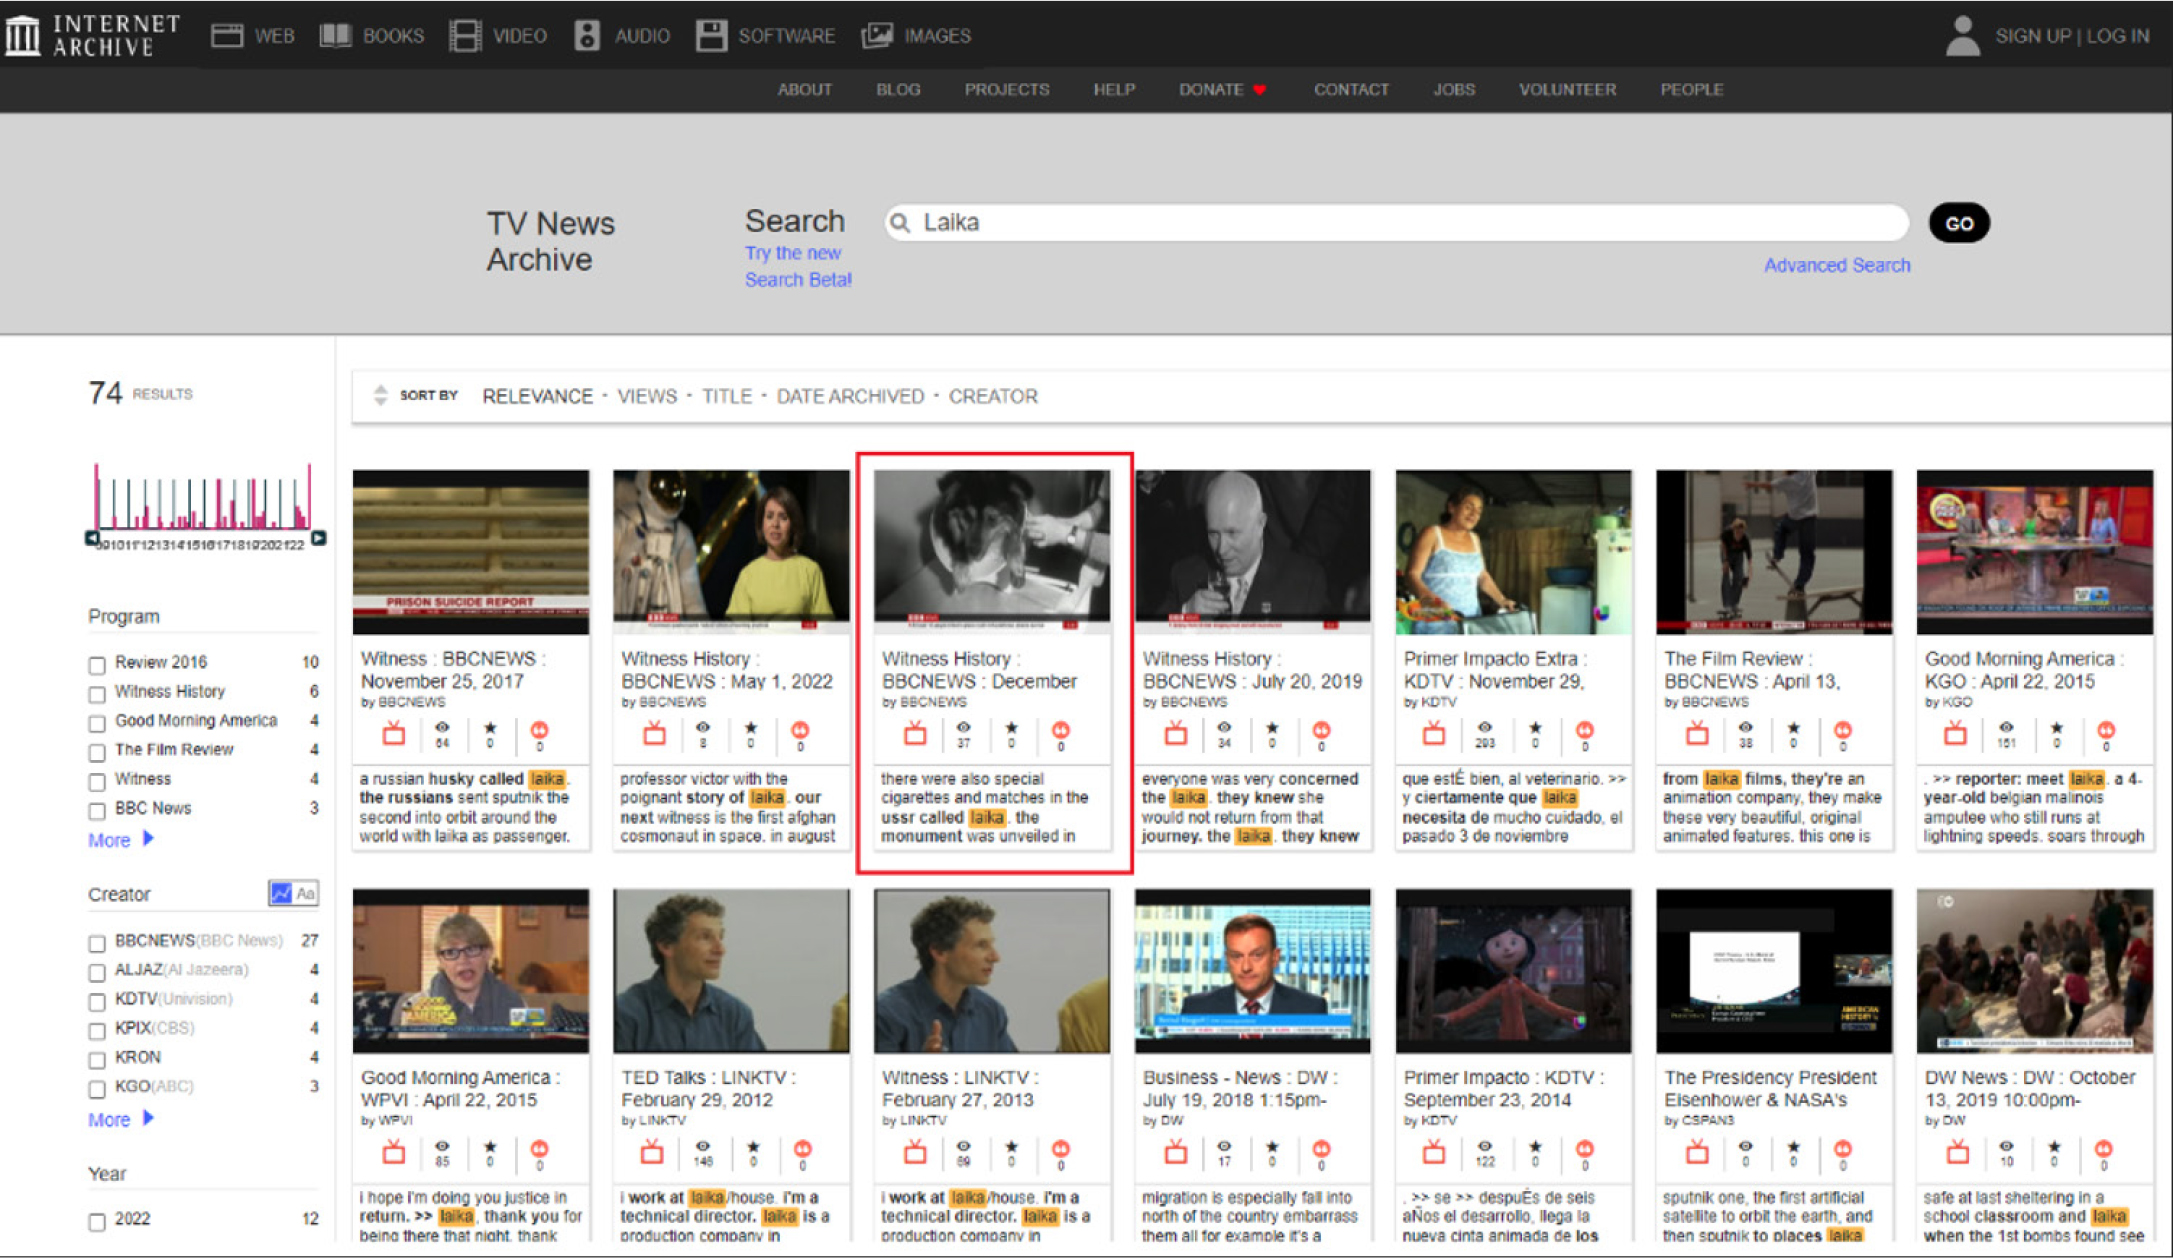Expand More under Program filters
The height and width of the screenshot is (1258, 2173).
pyautogui.click(x=121, y=840)
